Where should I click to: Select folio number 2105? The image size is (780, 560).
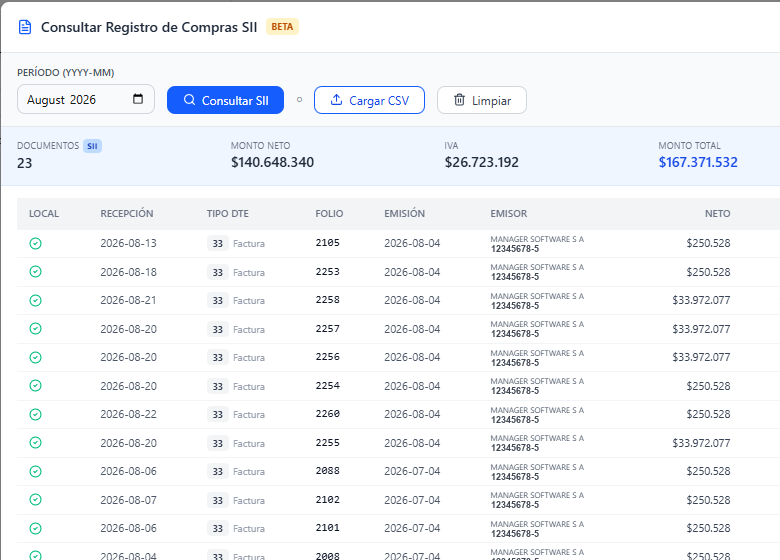[x=328, y=243]
